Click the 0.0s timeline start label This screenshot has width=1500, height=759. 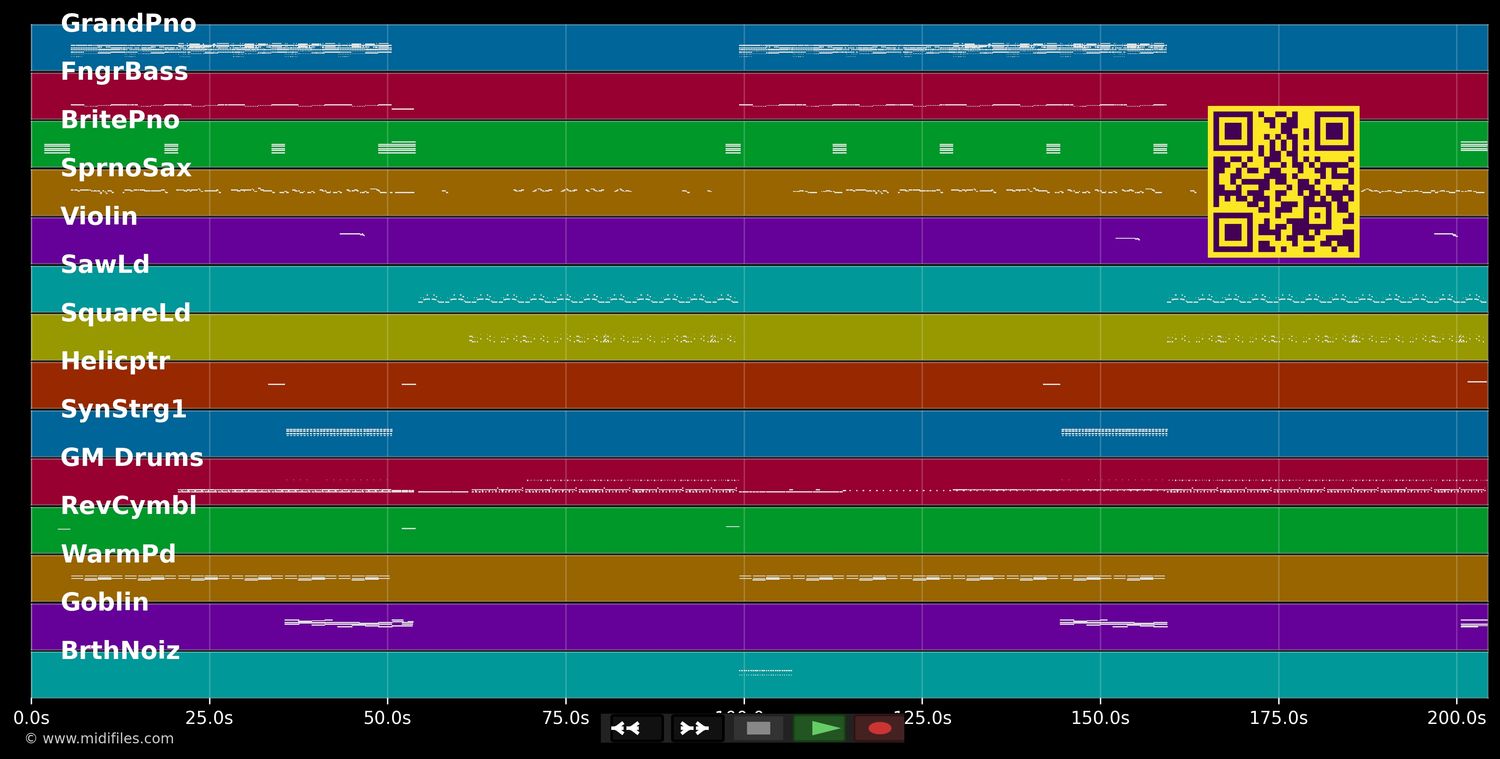pyautogui.click(x=31, y=718)
